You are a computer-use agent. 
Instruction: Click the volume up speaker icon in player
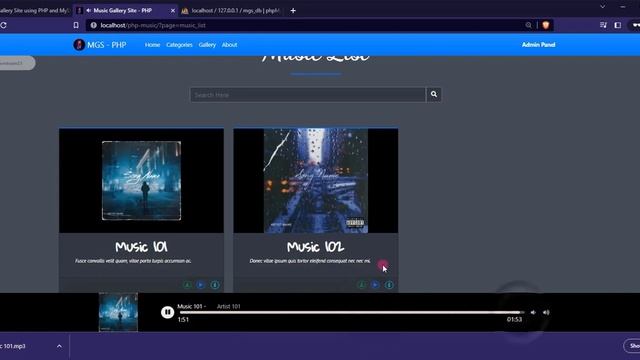[546, 312]
